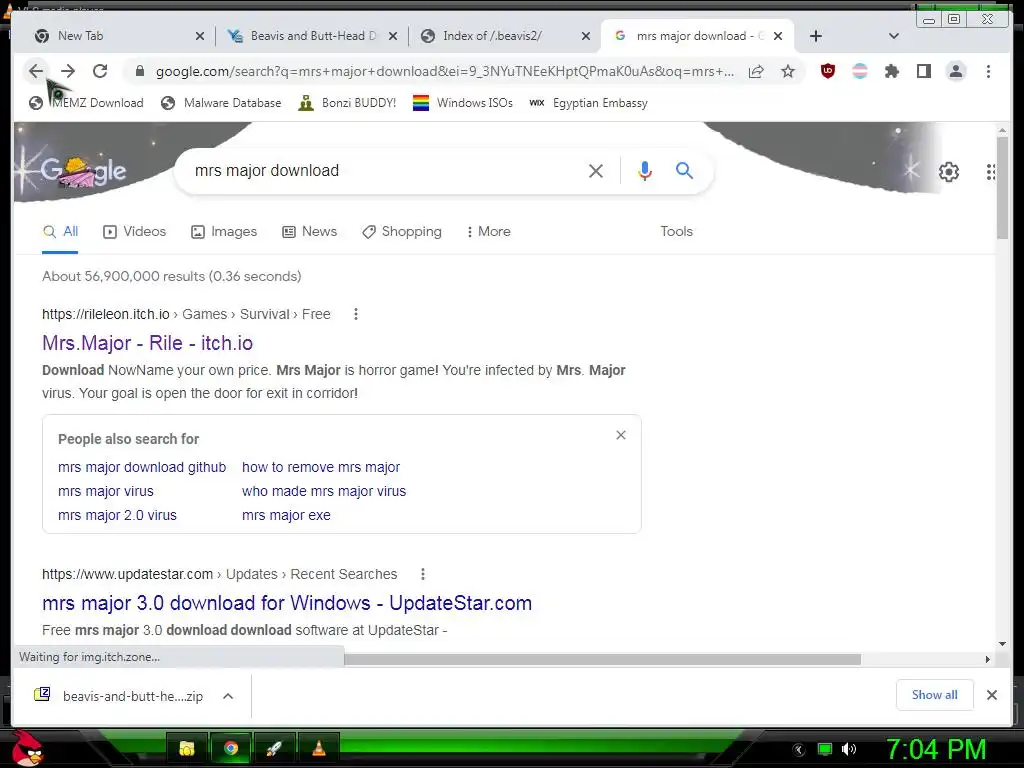Toggle Chrome side panel icon
The image size is (1024, 768).
pyautogui.click(x=923, y=71)
